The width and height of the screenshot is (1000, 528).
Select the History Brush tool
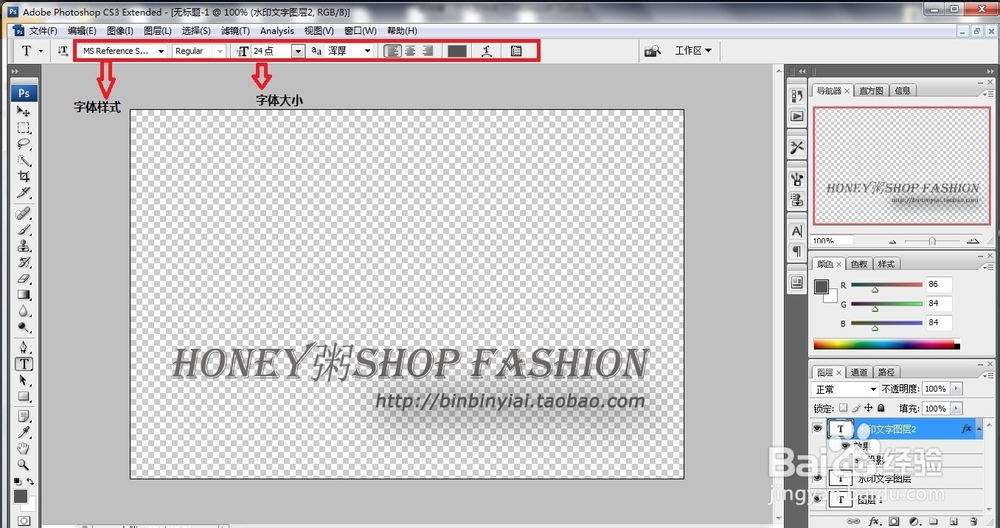[x=24, y=262]
